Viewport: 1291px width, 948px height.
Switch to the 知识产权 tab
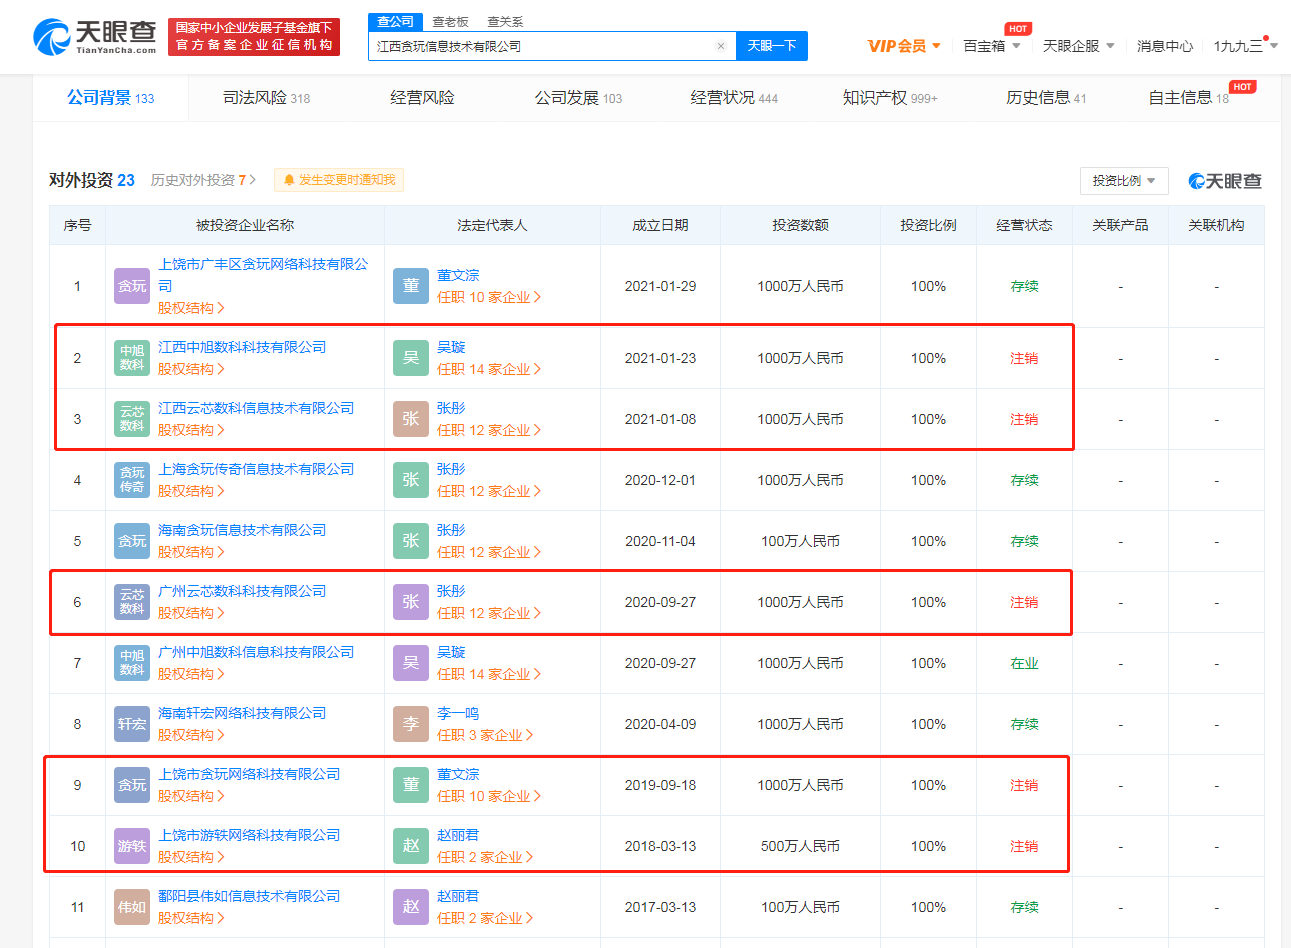890,98
